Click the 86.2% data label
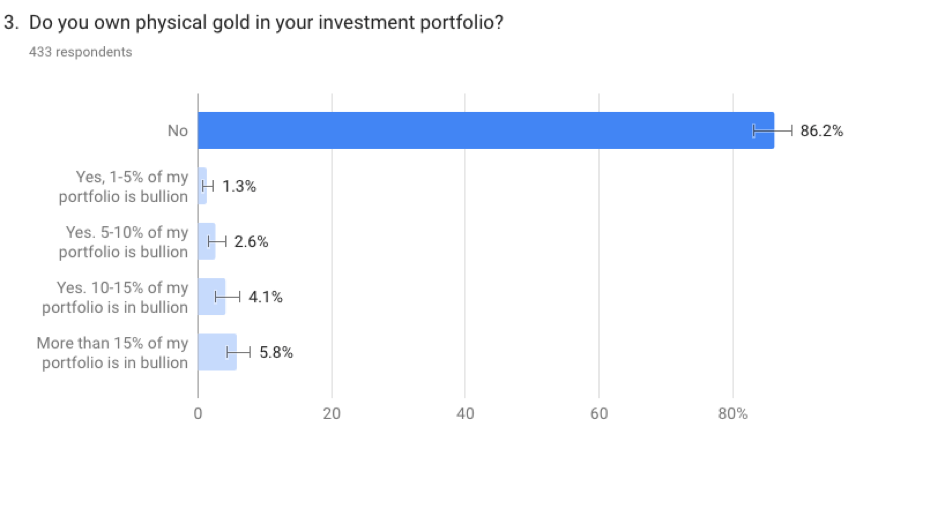 click(822, 131)
